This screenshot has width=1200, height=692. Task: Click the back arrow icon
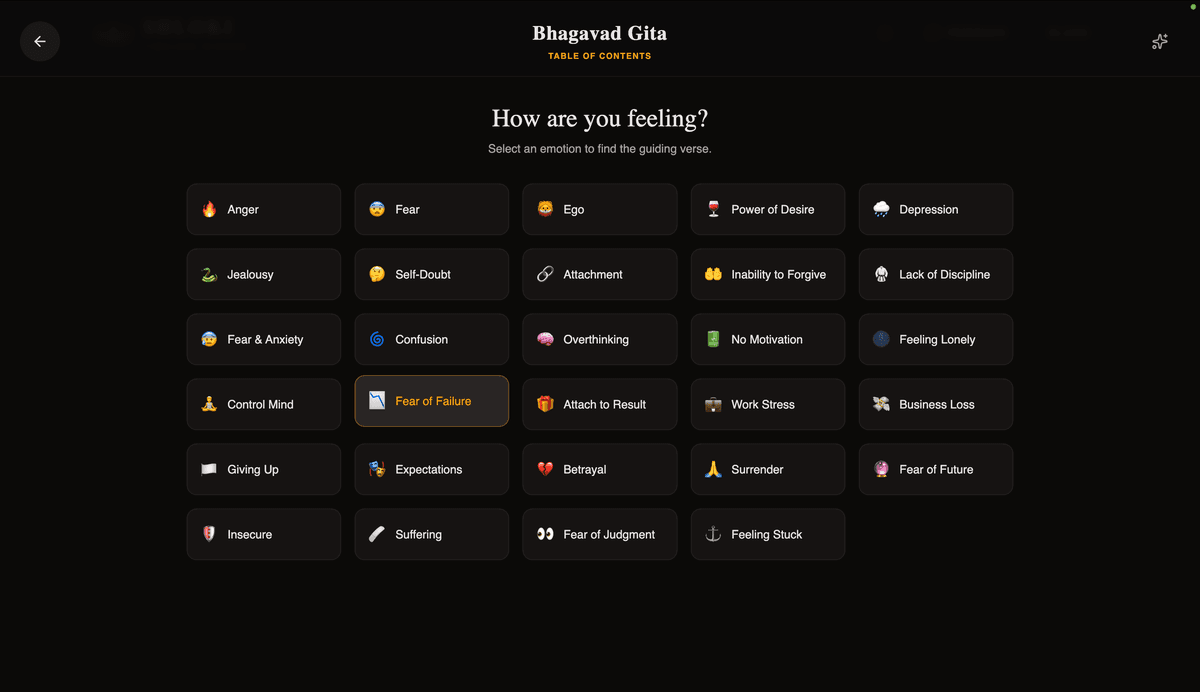click(x=40, y=41)
